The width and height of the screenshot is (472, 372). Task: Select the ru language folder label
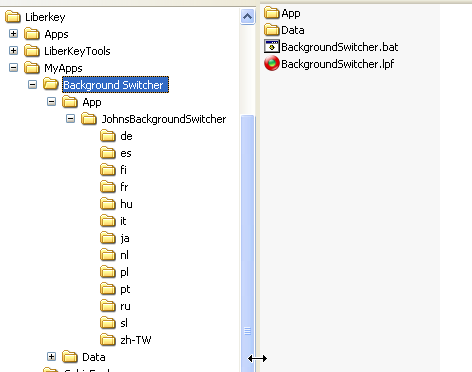[125, 306]
